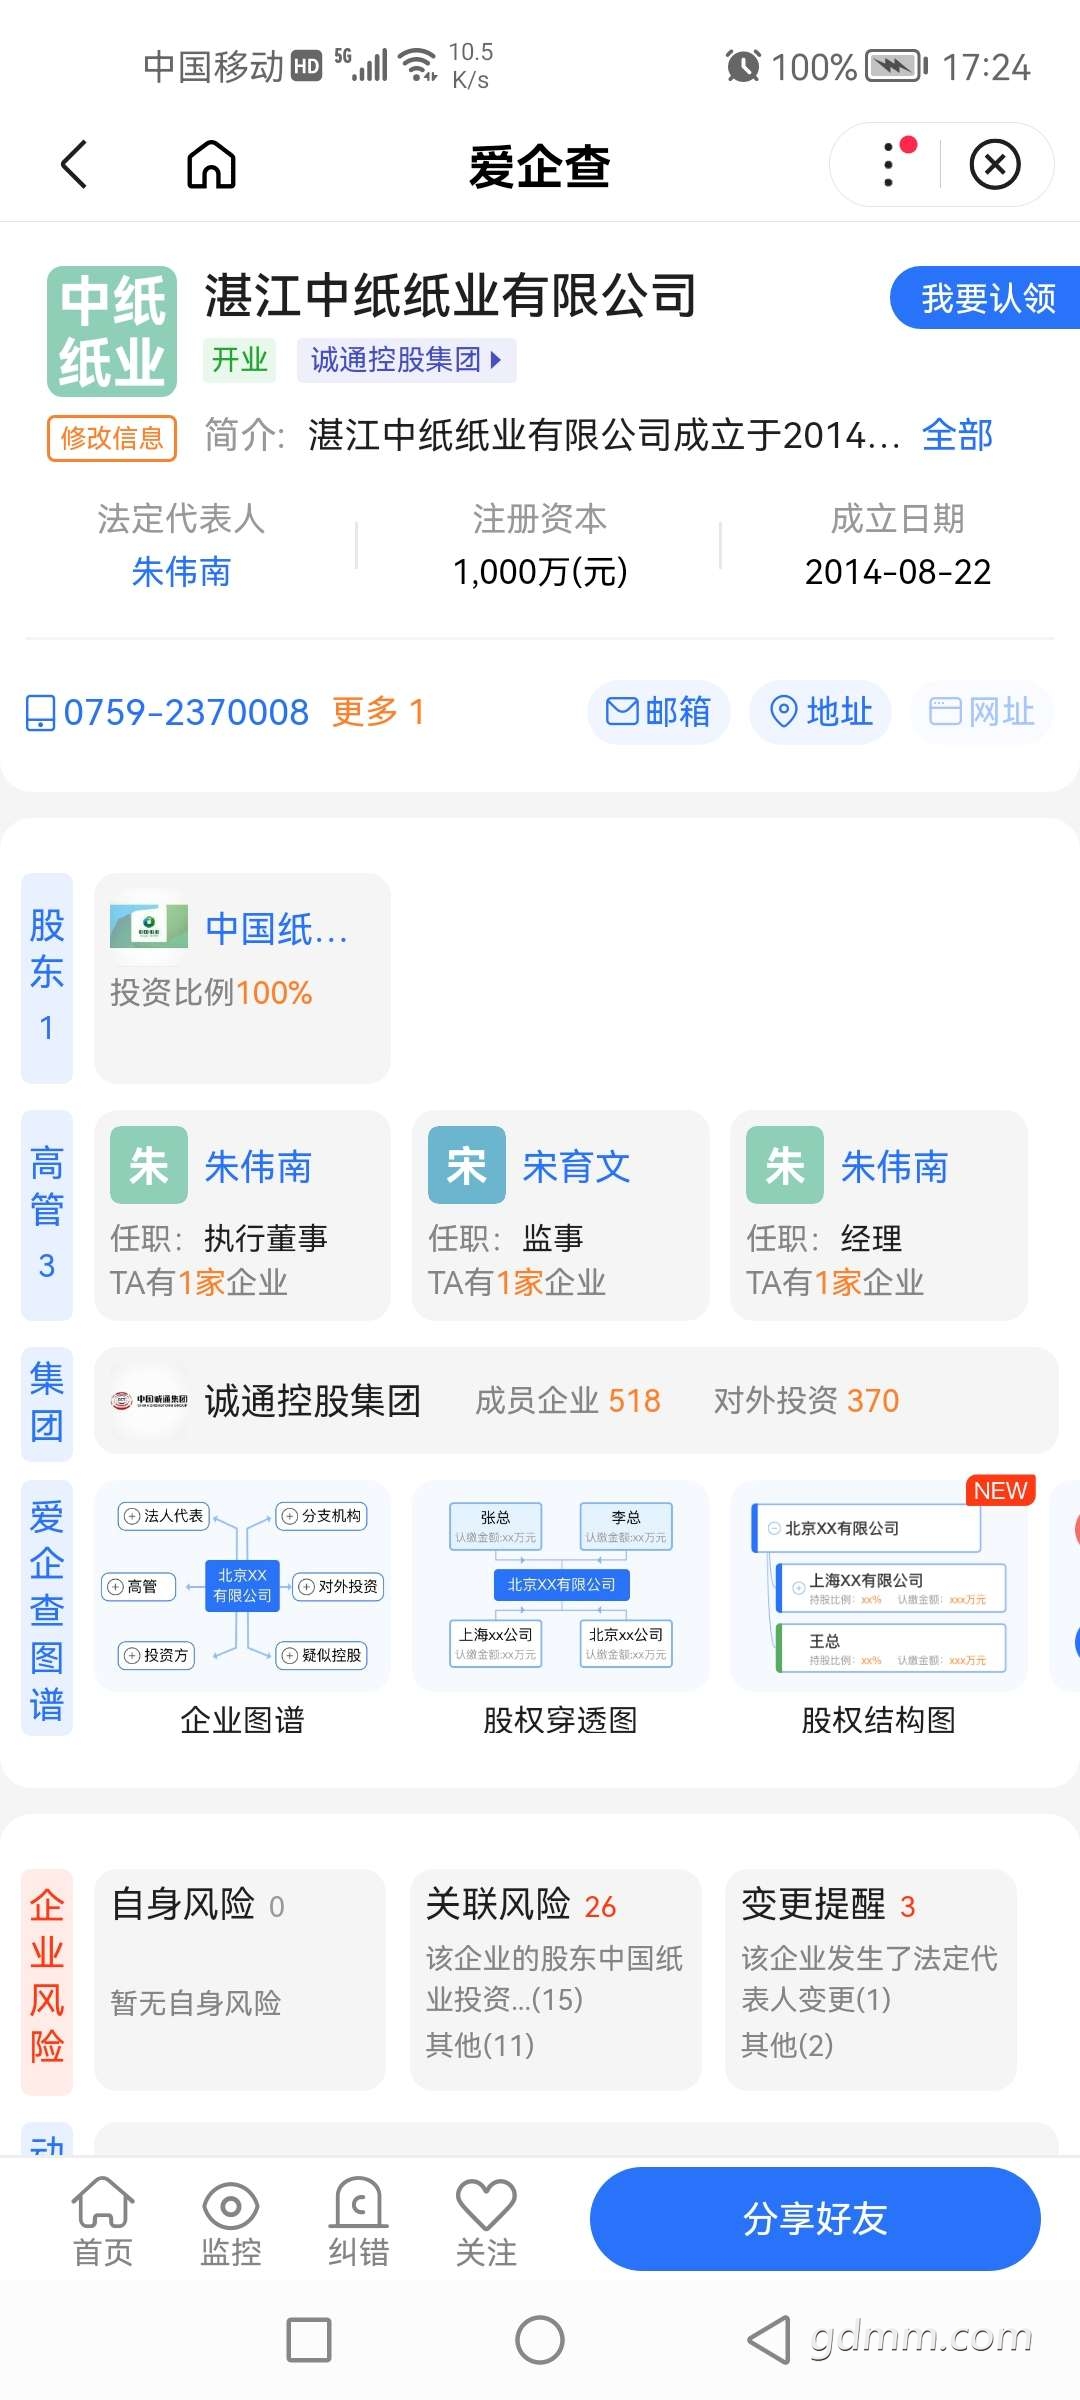
Task: Tap the 中国纸业 shareholder logo
Action: click(x=149, y=927)
